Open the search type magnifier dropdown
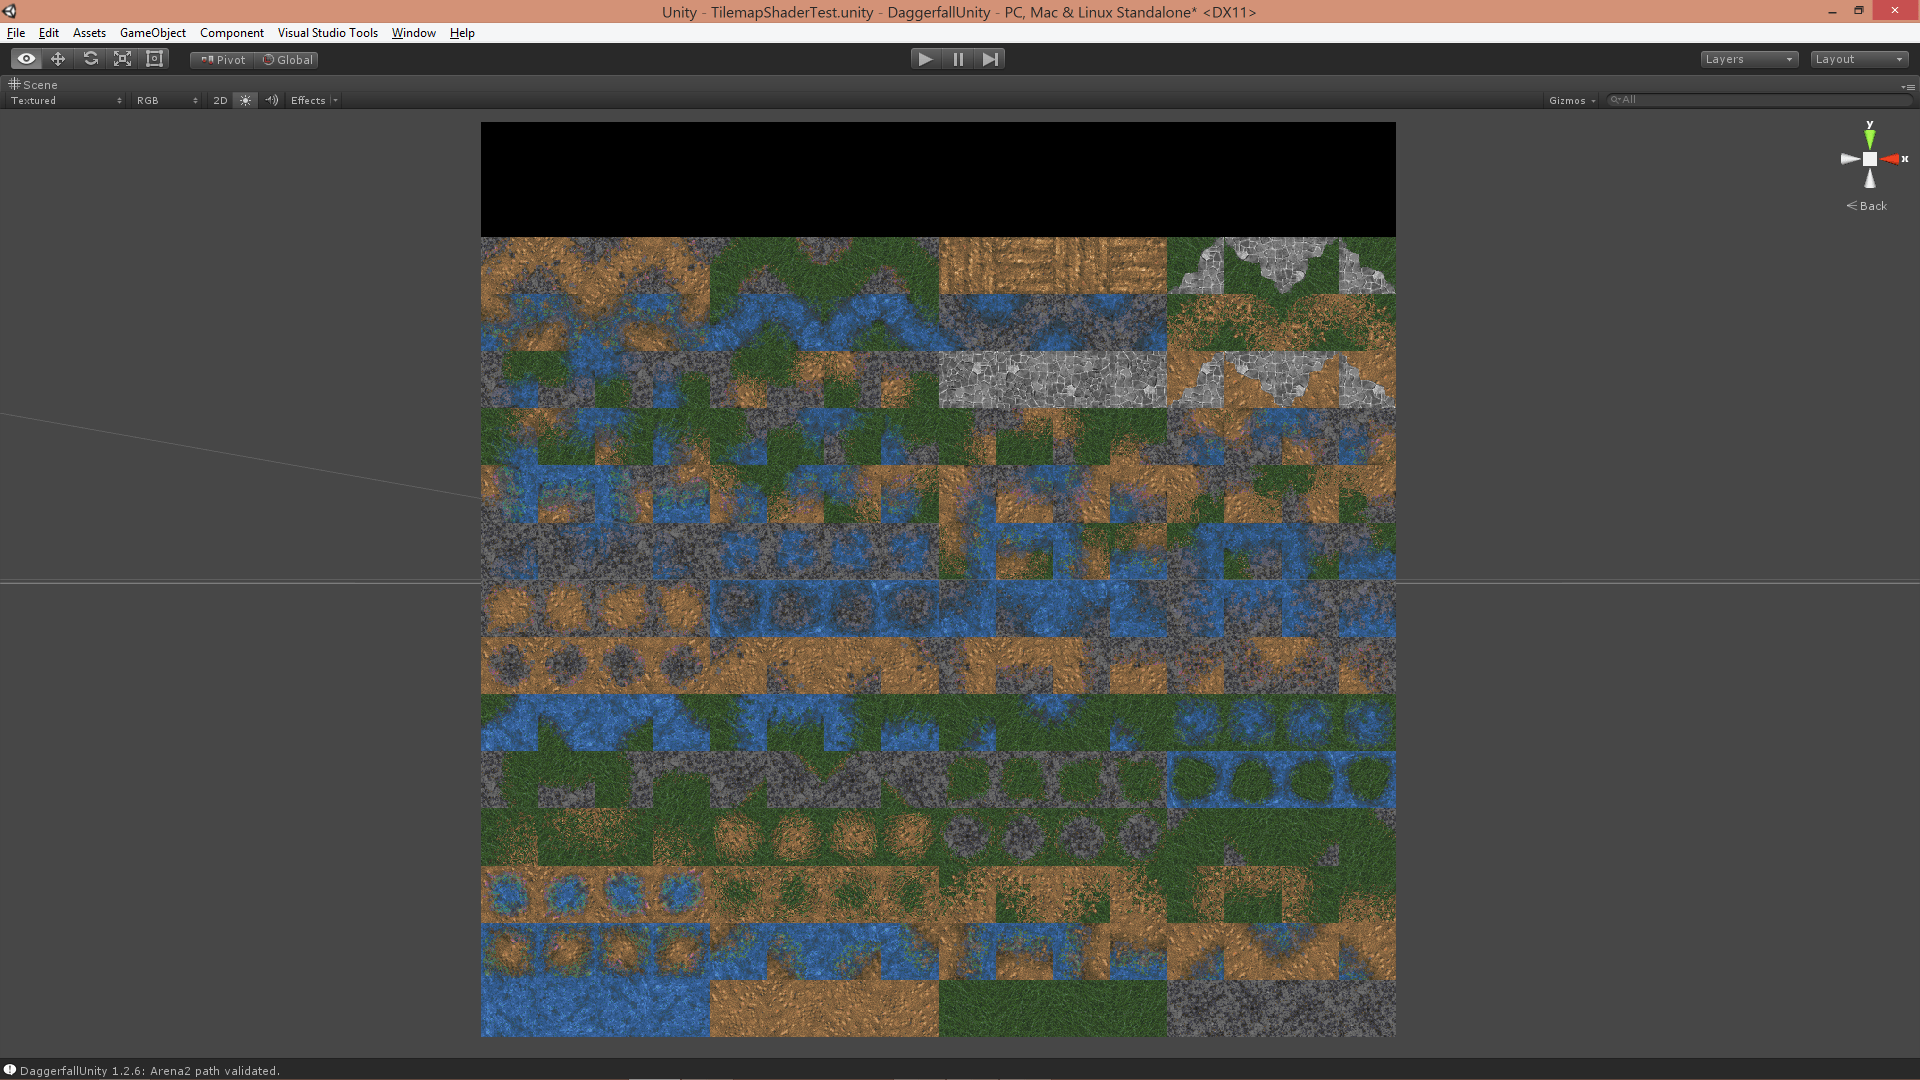 pyautogui.click(x=1615, y=100)
